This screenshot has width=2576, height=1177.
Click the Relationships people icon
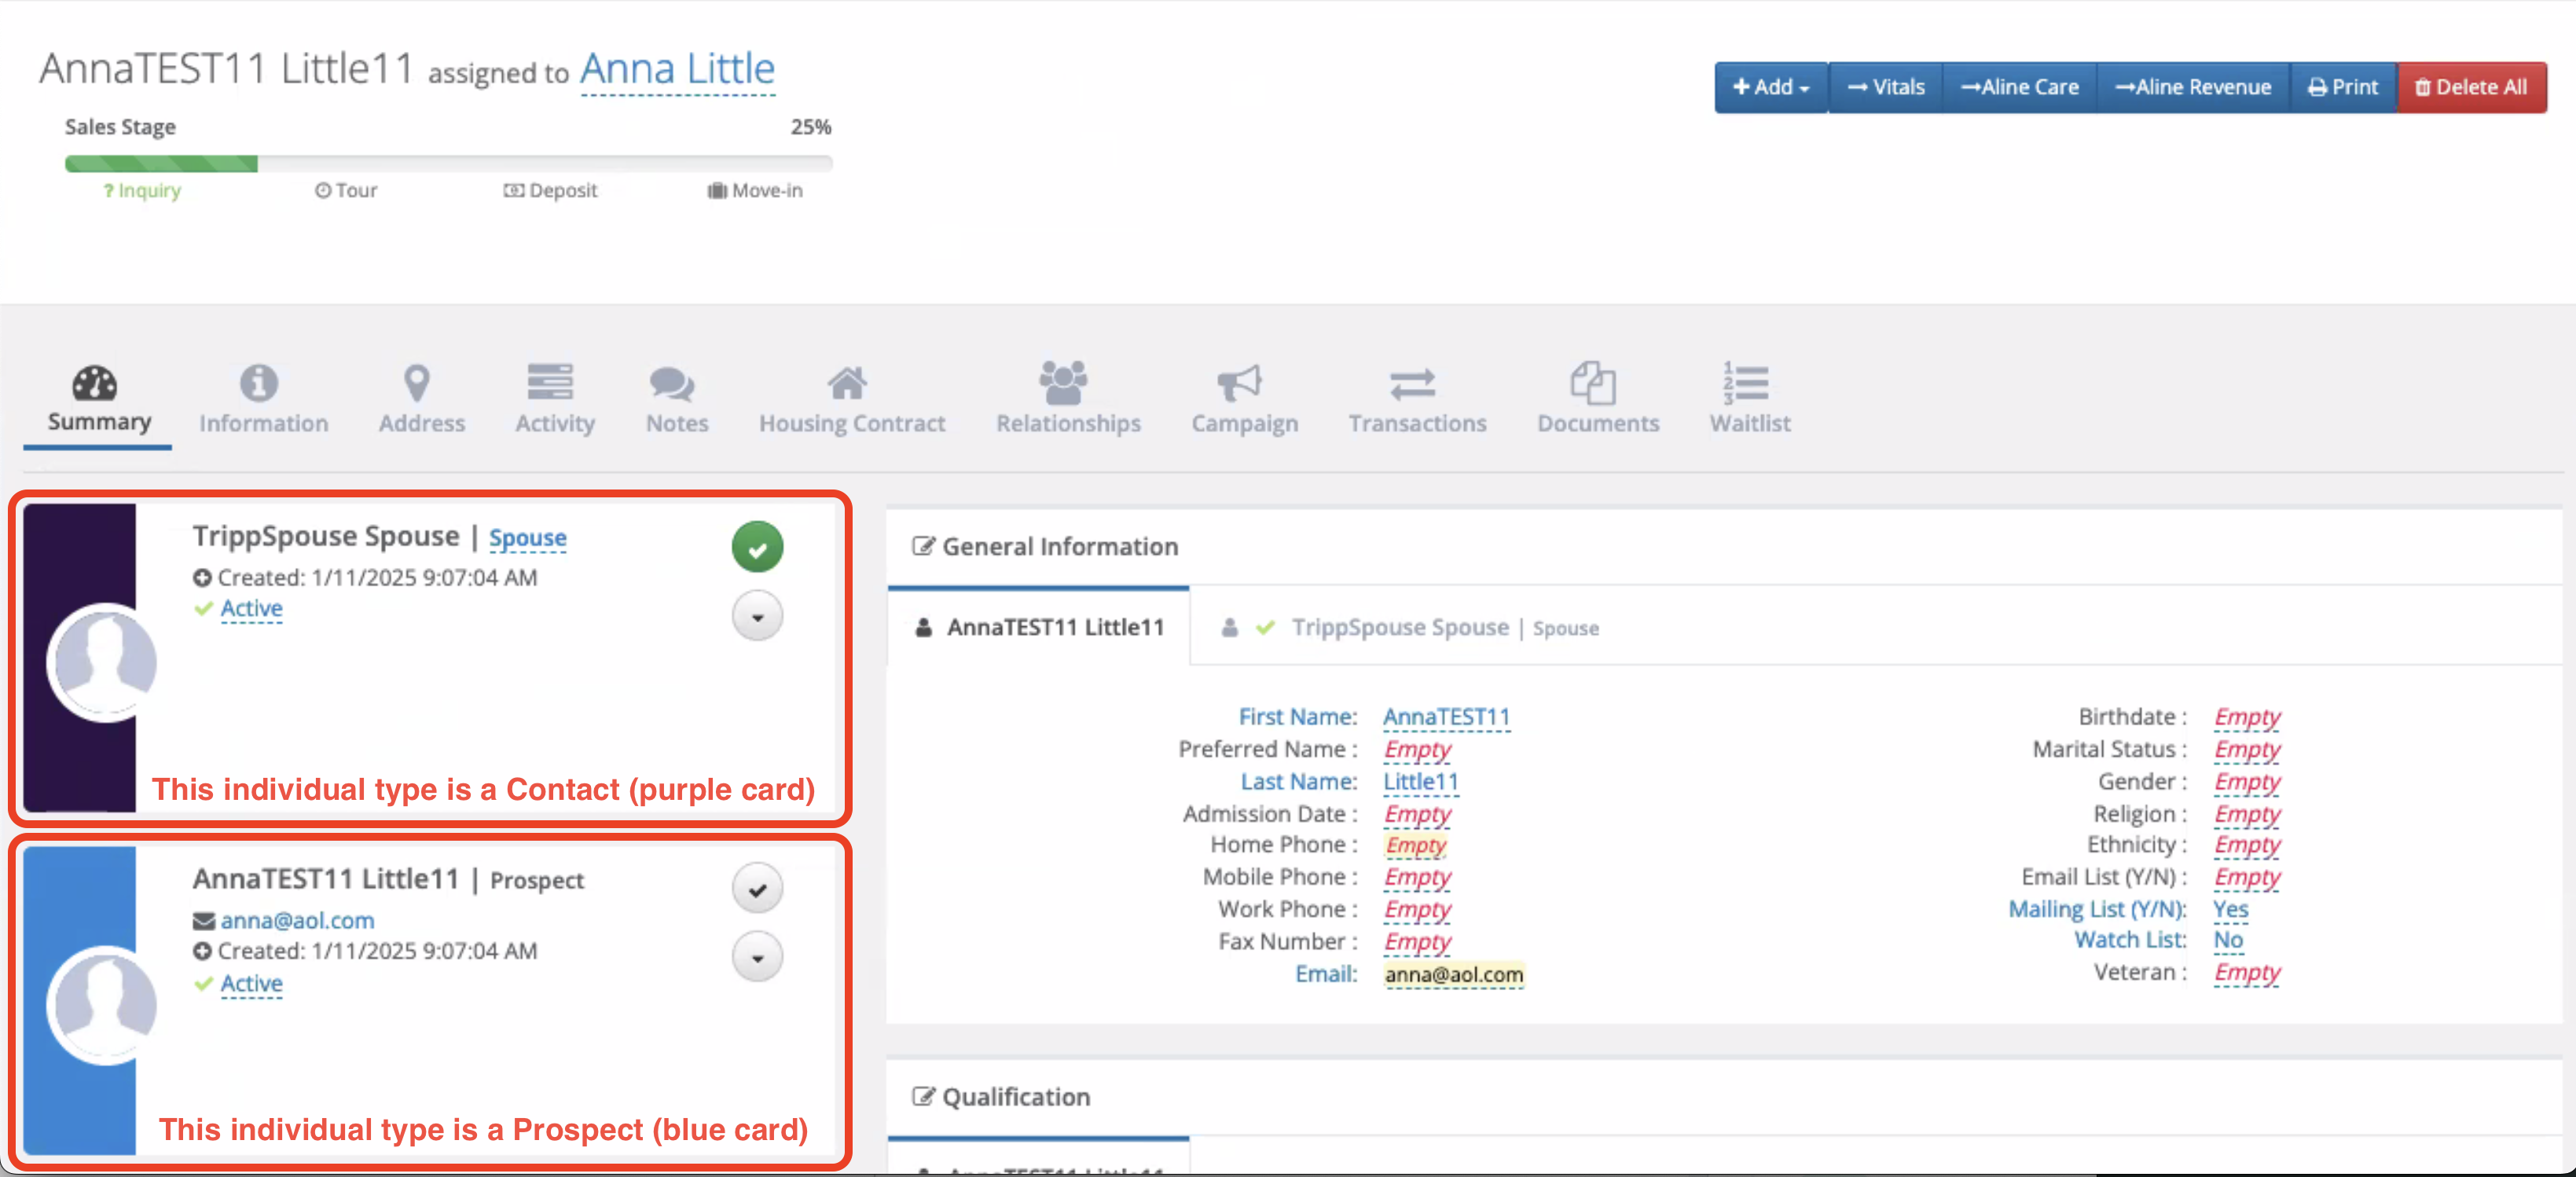[x=1063, y=383]
